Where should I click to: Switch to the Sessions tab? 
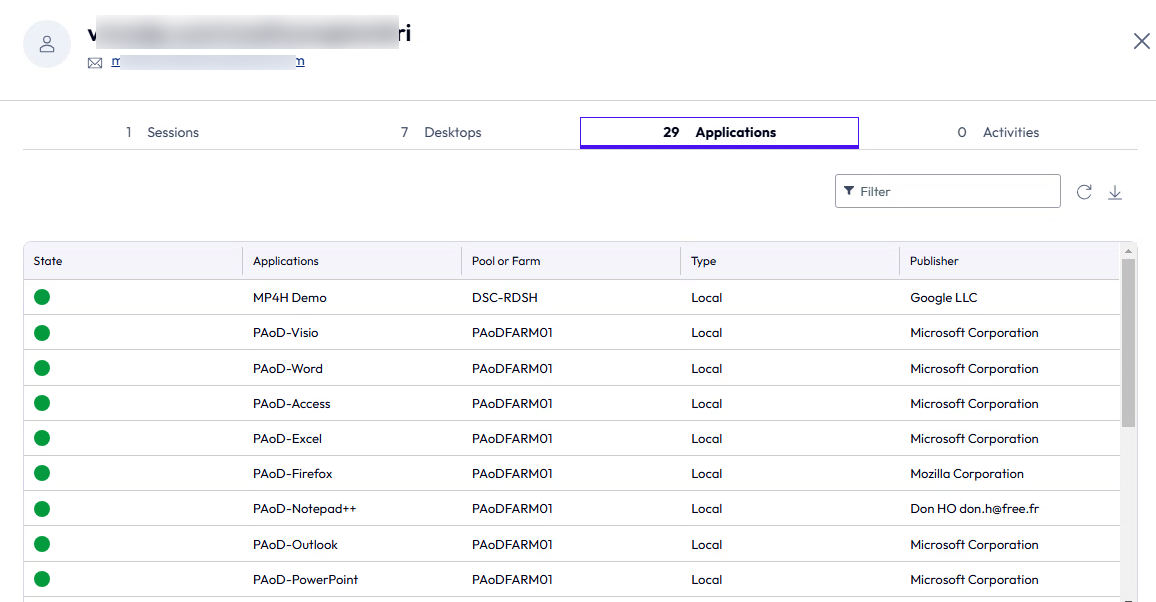coord(162,132)
